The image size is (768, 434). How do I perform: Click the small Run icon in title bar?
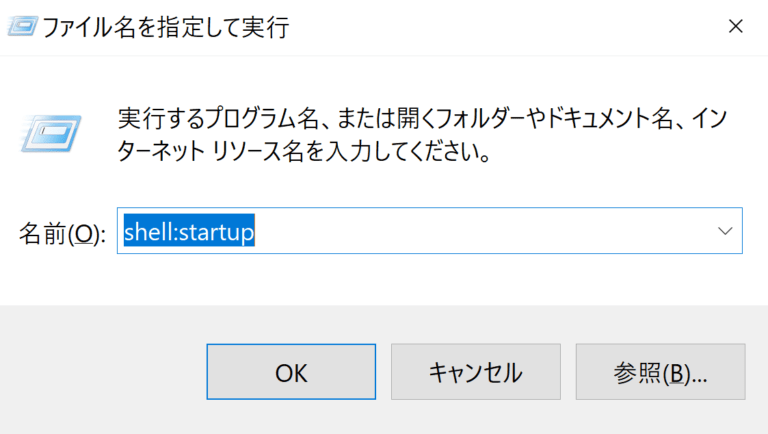(20, 27)
